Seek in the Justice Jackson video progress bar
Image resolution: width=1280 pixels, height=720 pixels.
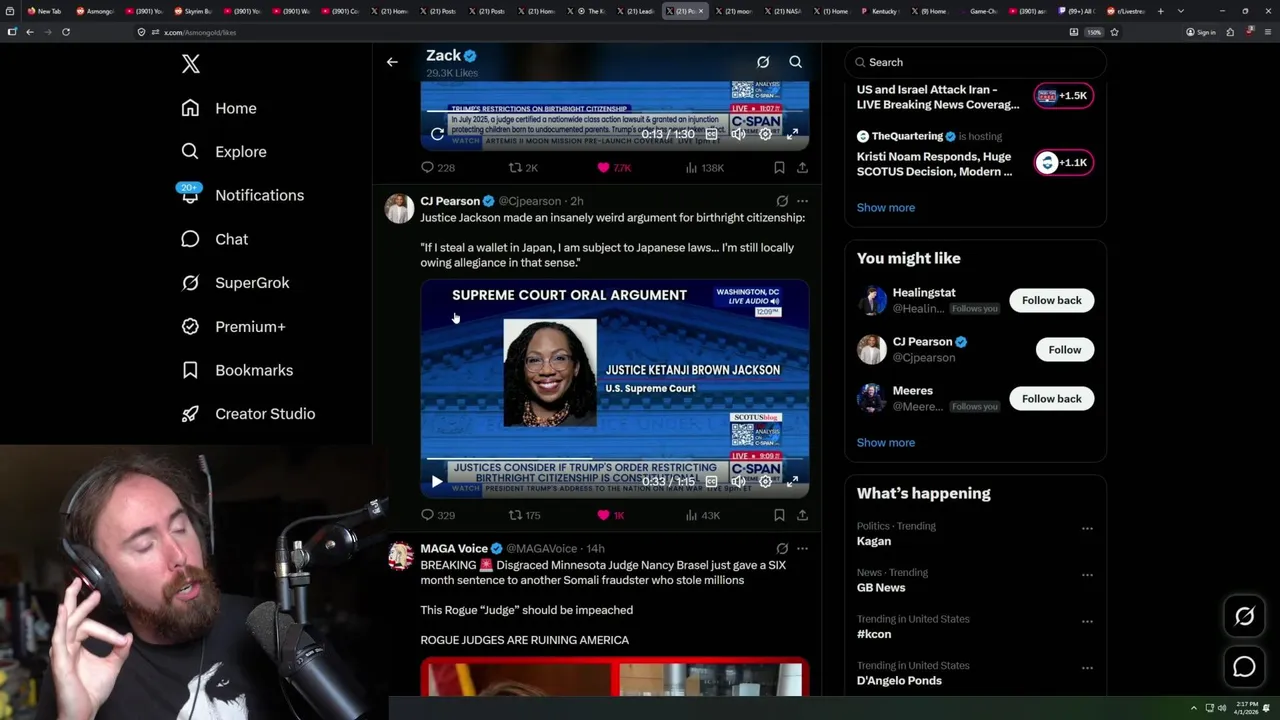tap(614, 460)
